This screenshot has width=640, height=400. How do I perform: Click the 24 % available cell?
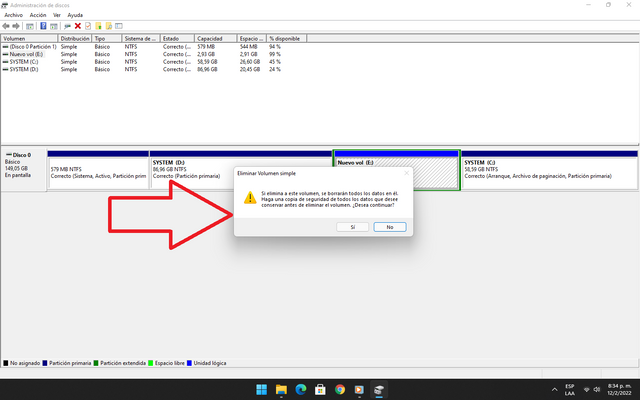tap(275, 70)
